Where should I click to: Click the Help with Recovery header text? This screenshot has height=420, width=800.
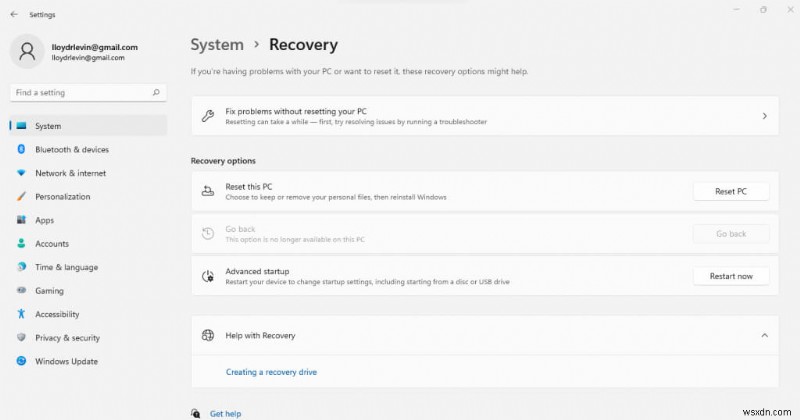tap(260, 335)
